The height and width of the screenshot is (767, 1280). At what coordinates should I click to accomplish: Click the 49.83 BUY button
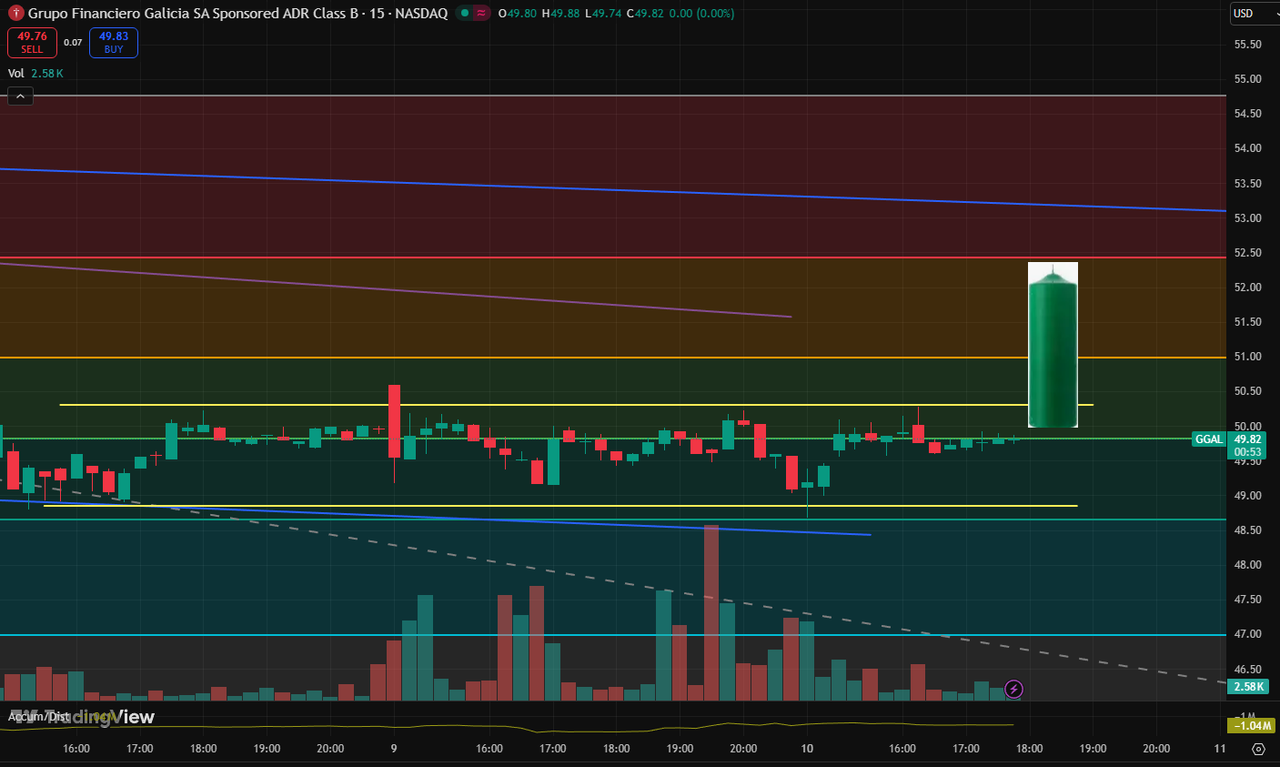(x=113, y=42)
